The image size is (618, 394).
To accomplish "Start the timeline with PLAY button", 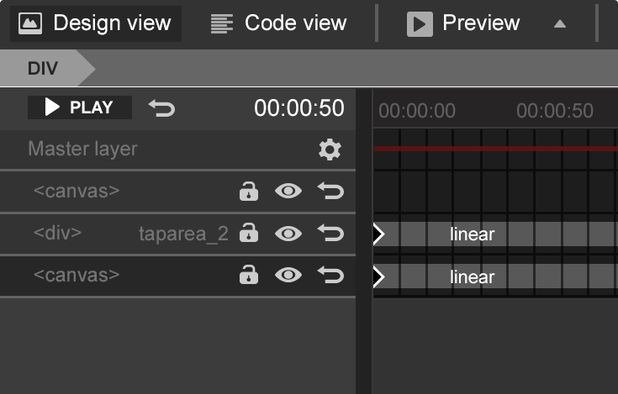I will [x=80, y=107].
